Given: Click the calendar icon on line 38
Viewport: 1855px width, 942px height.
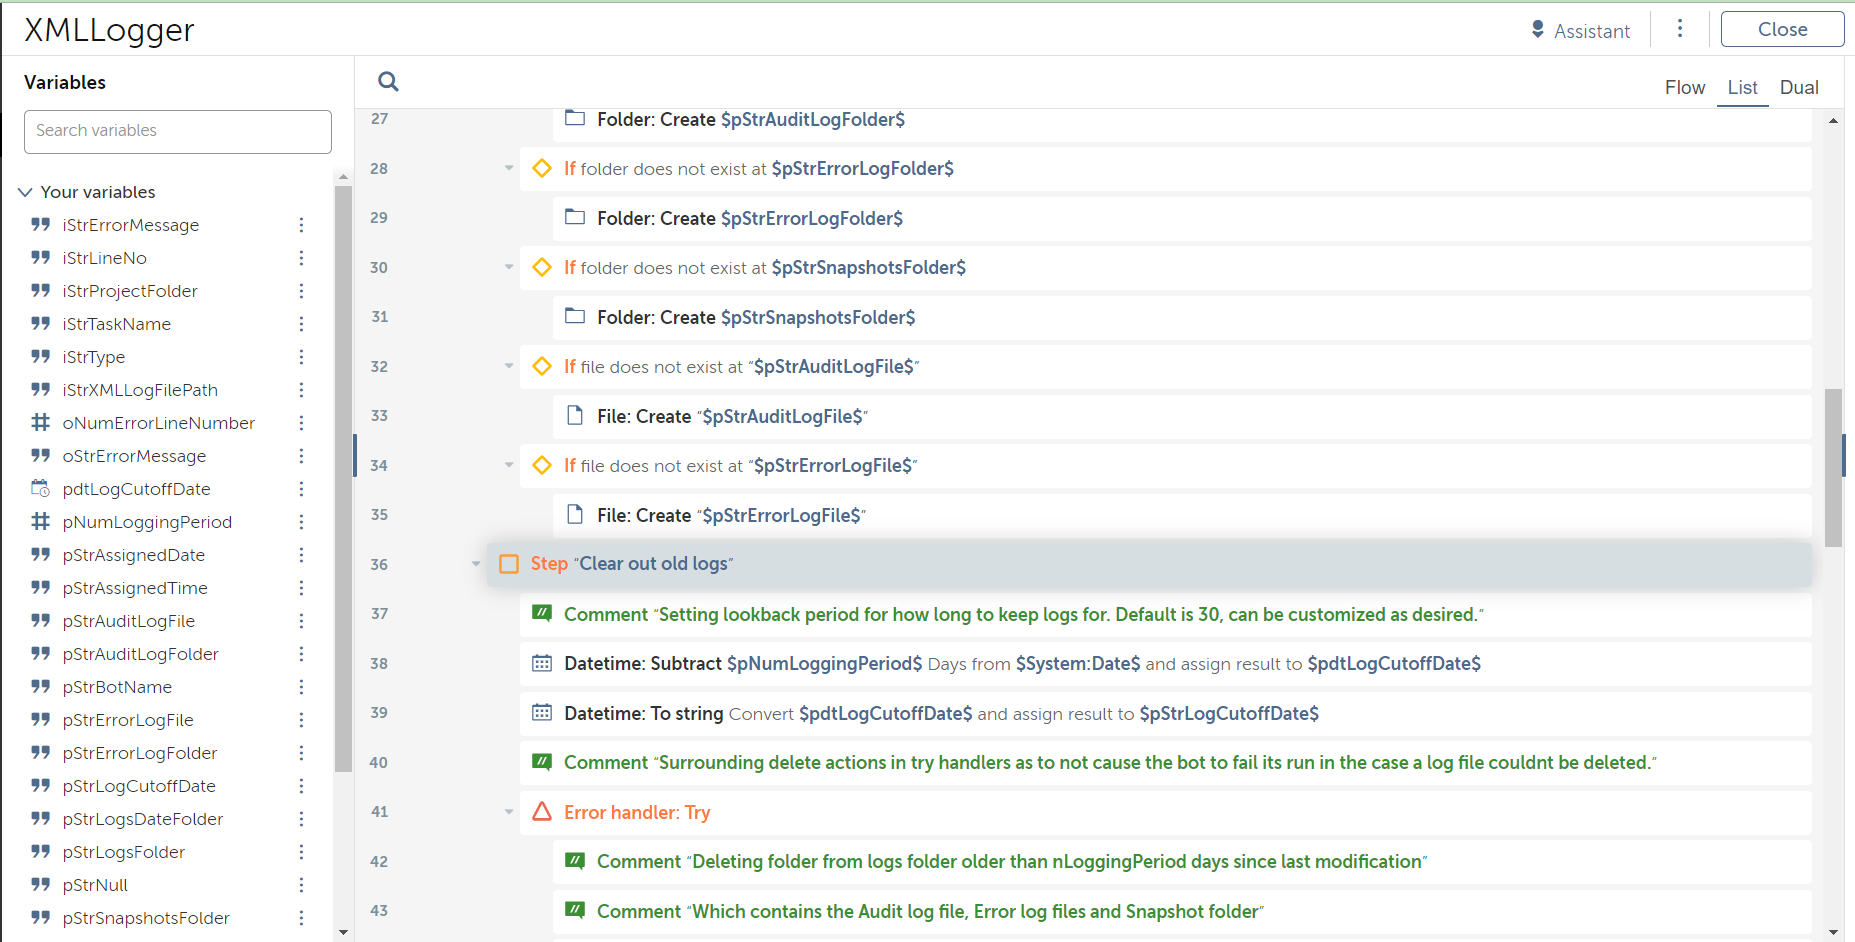Looking at the screenshot, I should (x=542, y=663).
